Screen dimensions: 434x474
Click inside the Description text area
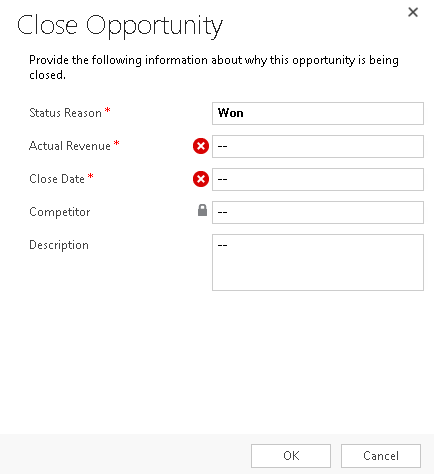pyautogui.click(x=318, y=262)
